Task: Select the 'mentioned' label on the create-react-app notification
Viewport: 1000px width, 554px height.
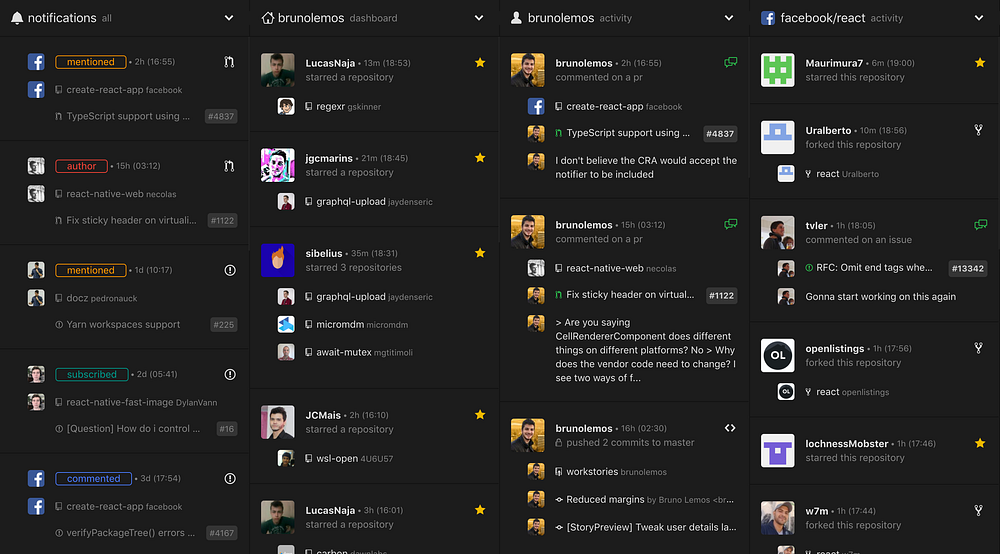Action: (x=91, y=62)
